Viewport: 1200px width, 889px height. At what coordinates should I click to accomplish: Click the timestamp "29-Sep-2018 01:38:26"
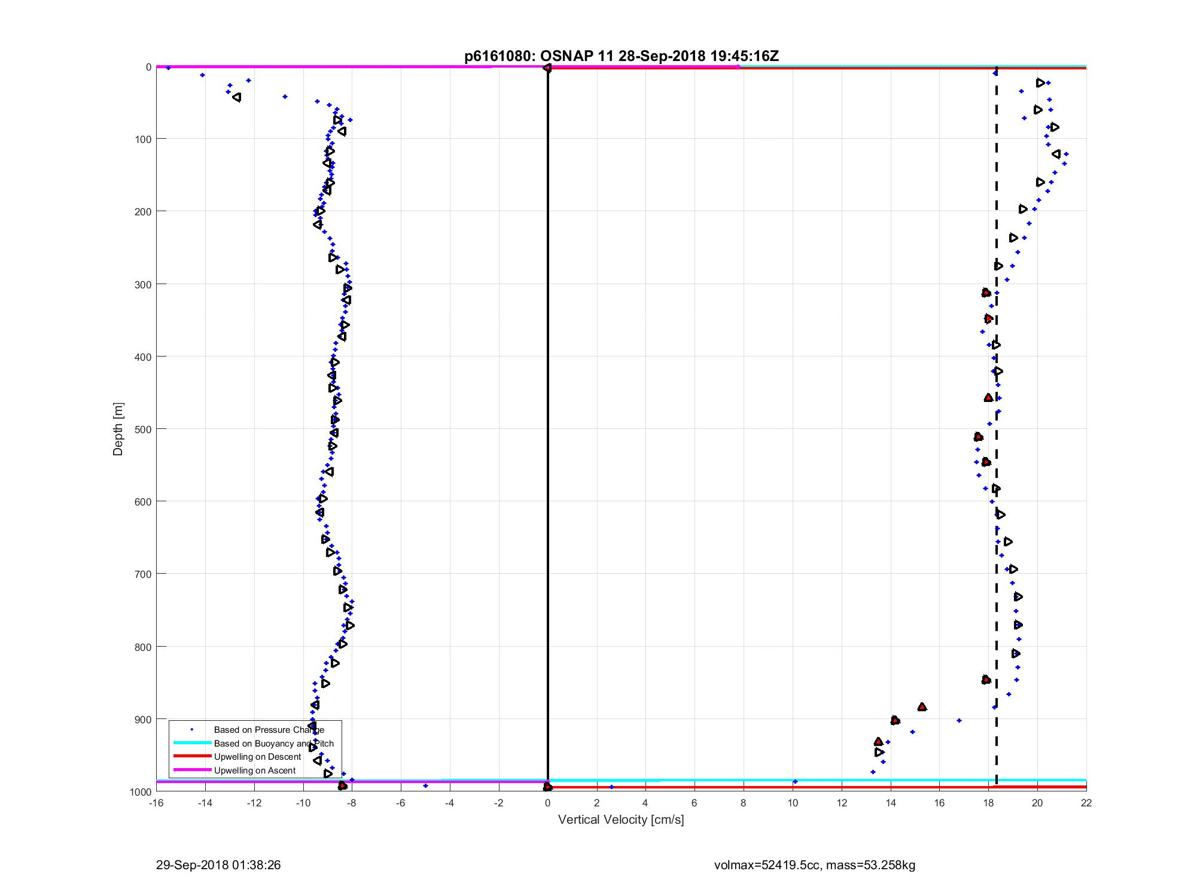coord(218,864)
